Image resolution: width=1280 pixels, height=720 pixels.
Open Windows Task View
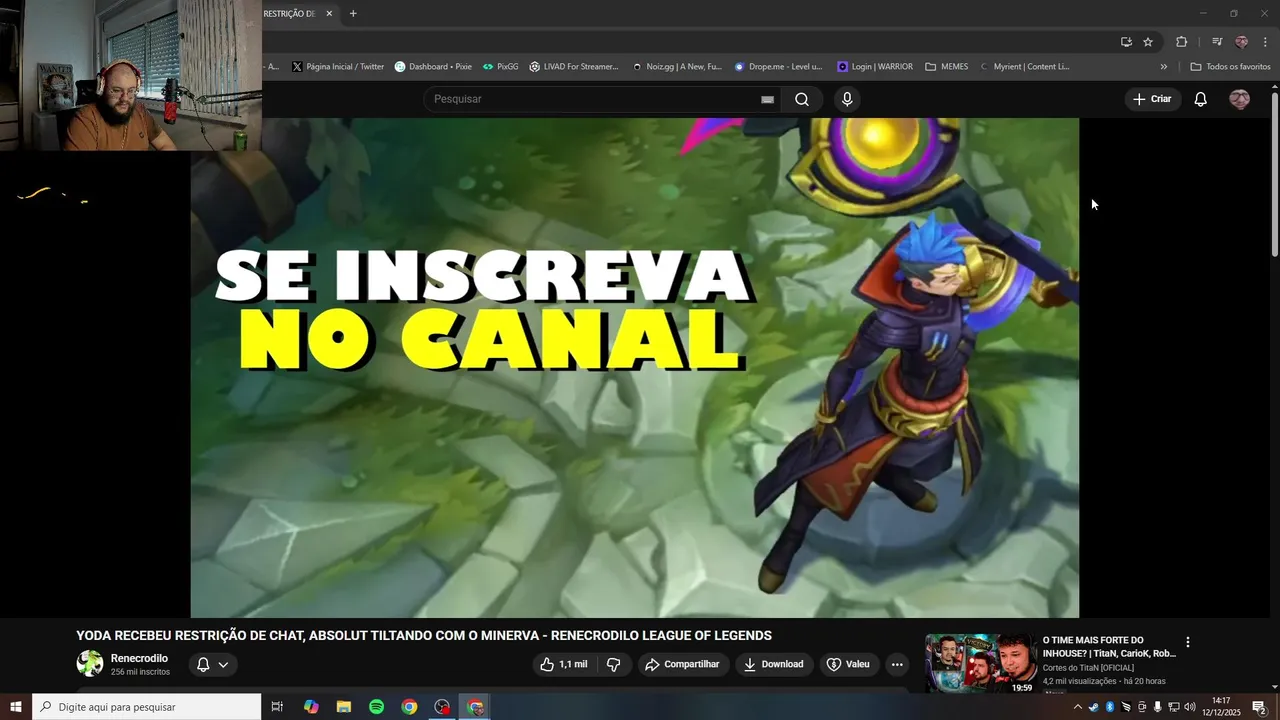coord(278,707)
